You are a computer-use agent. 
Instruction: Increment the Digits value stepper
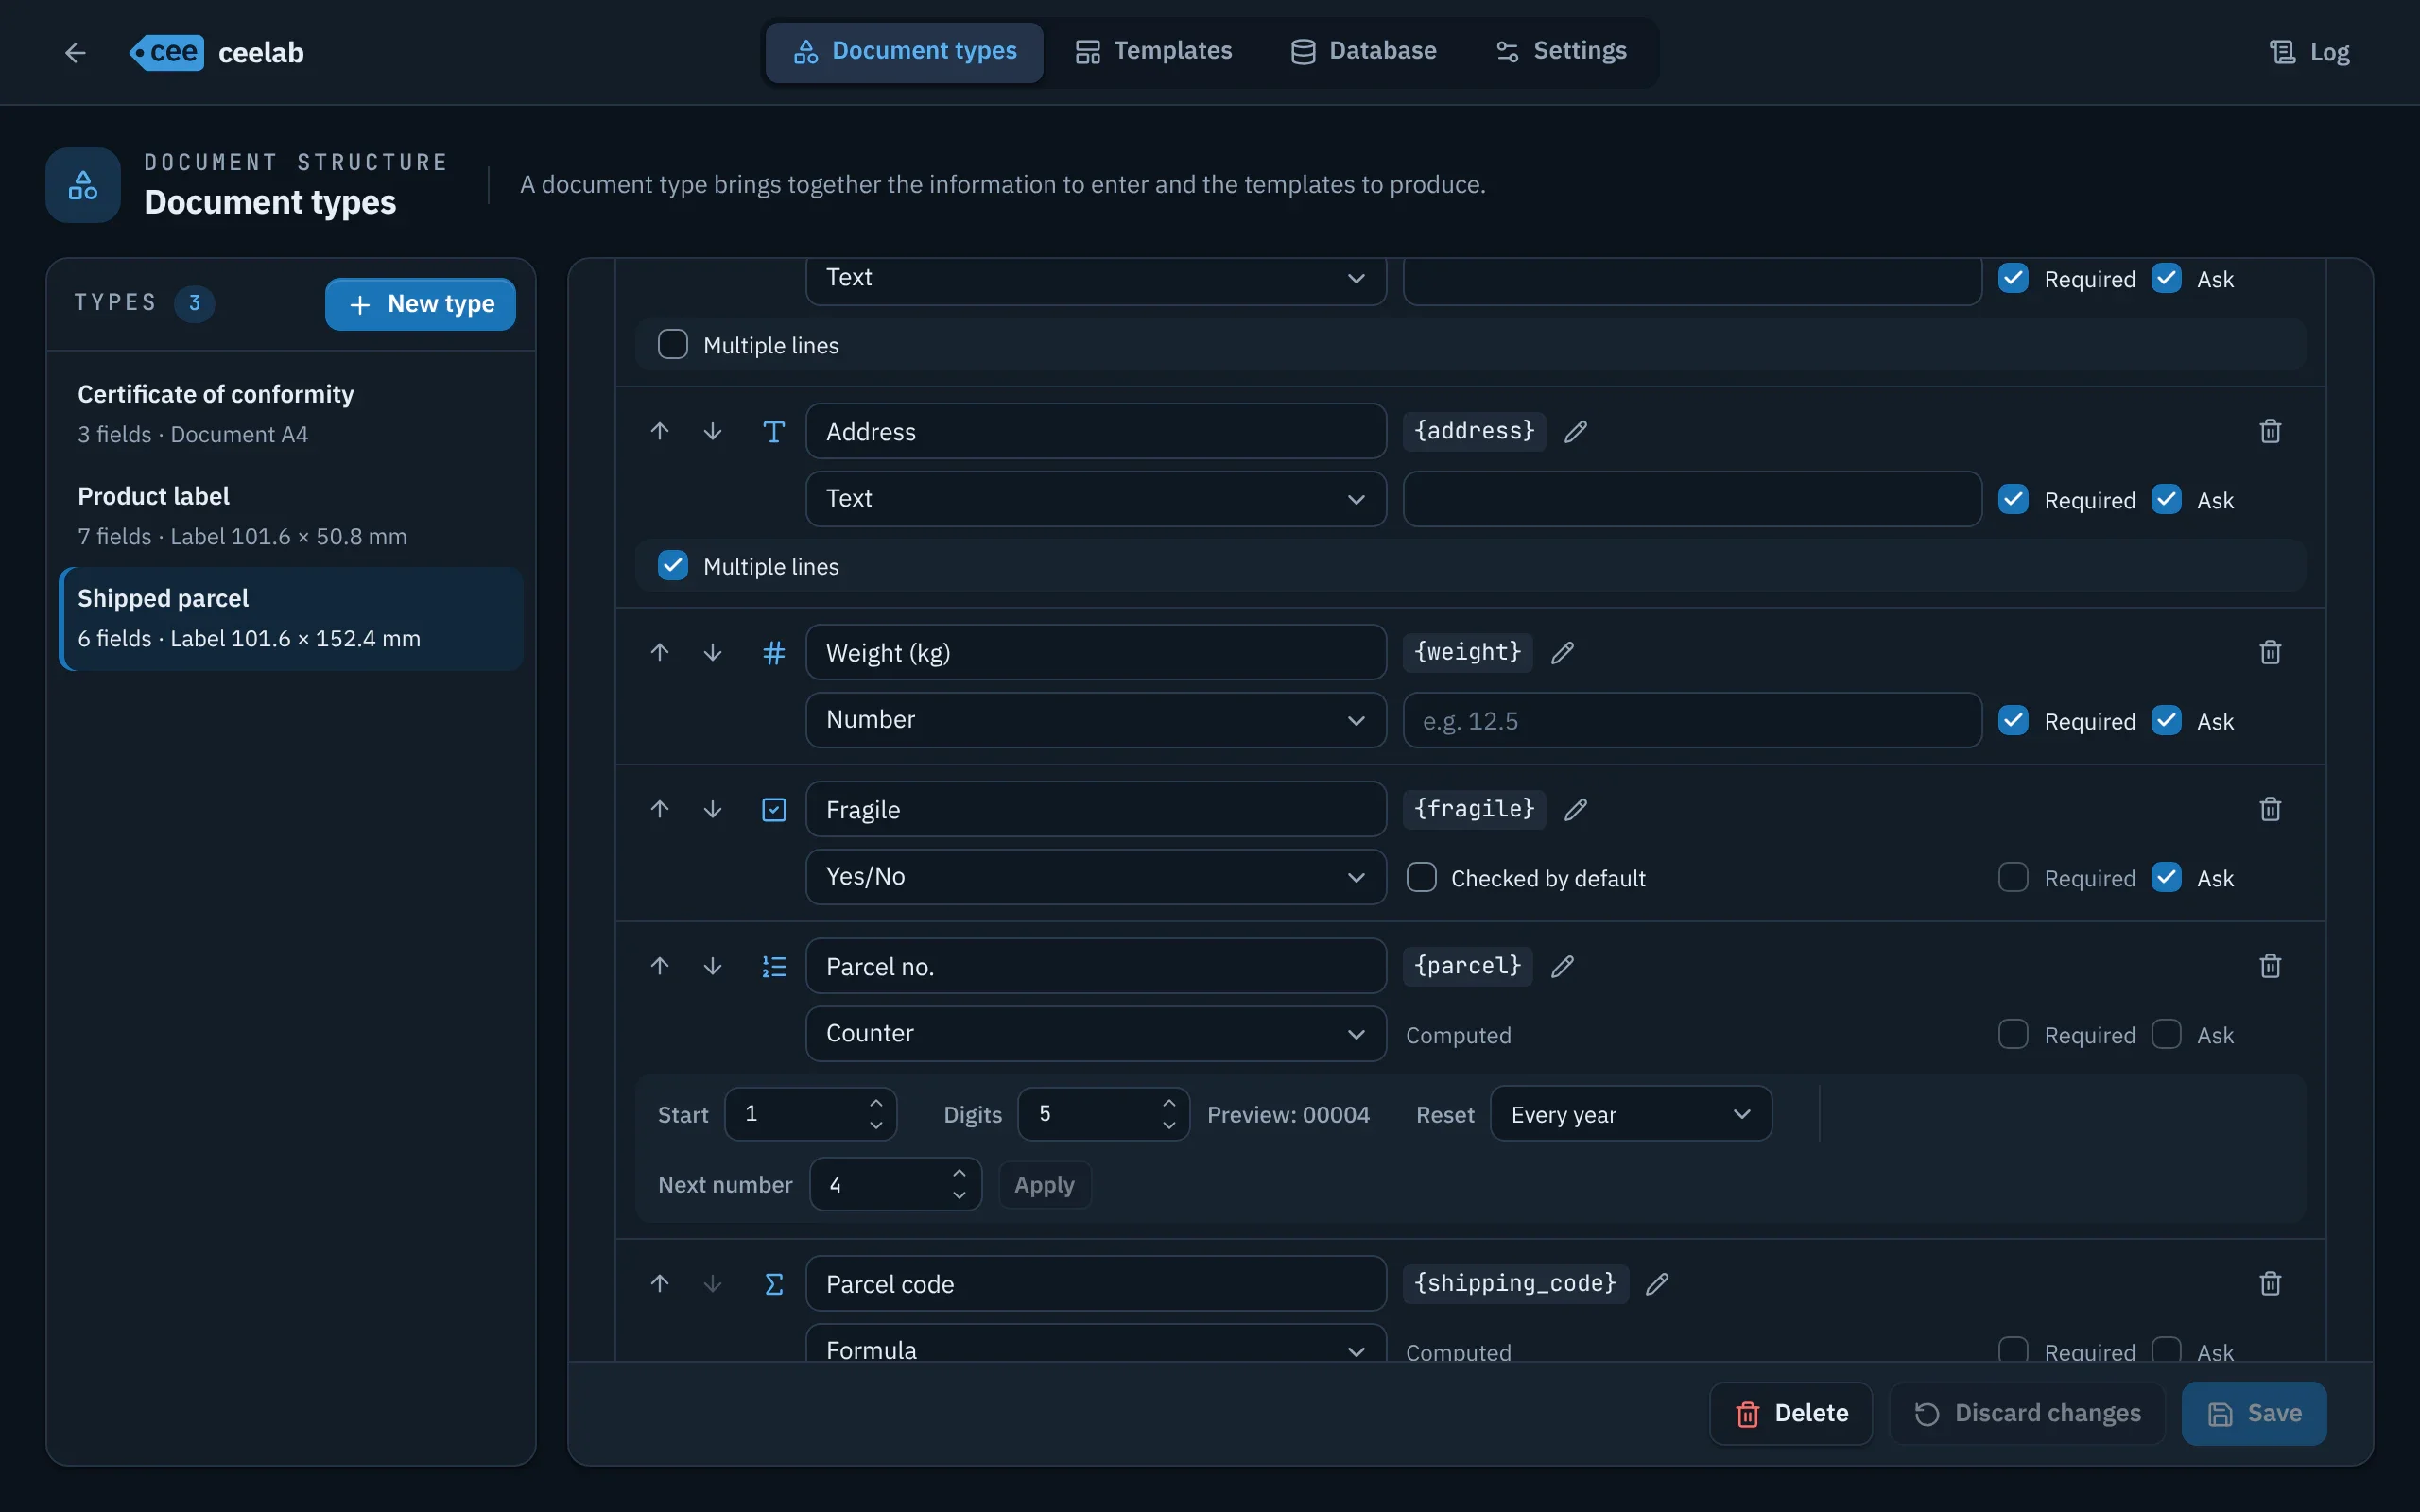1169,1102
